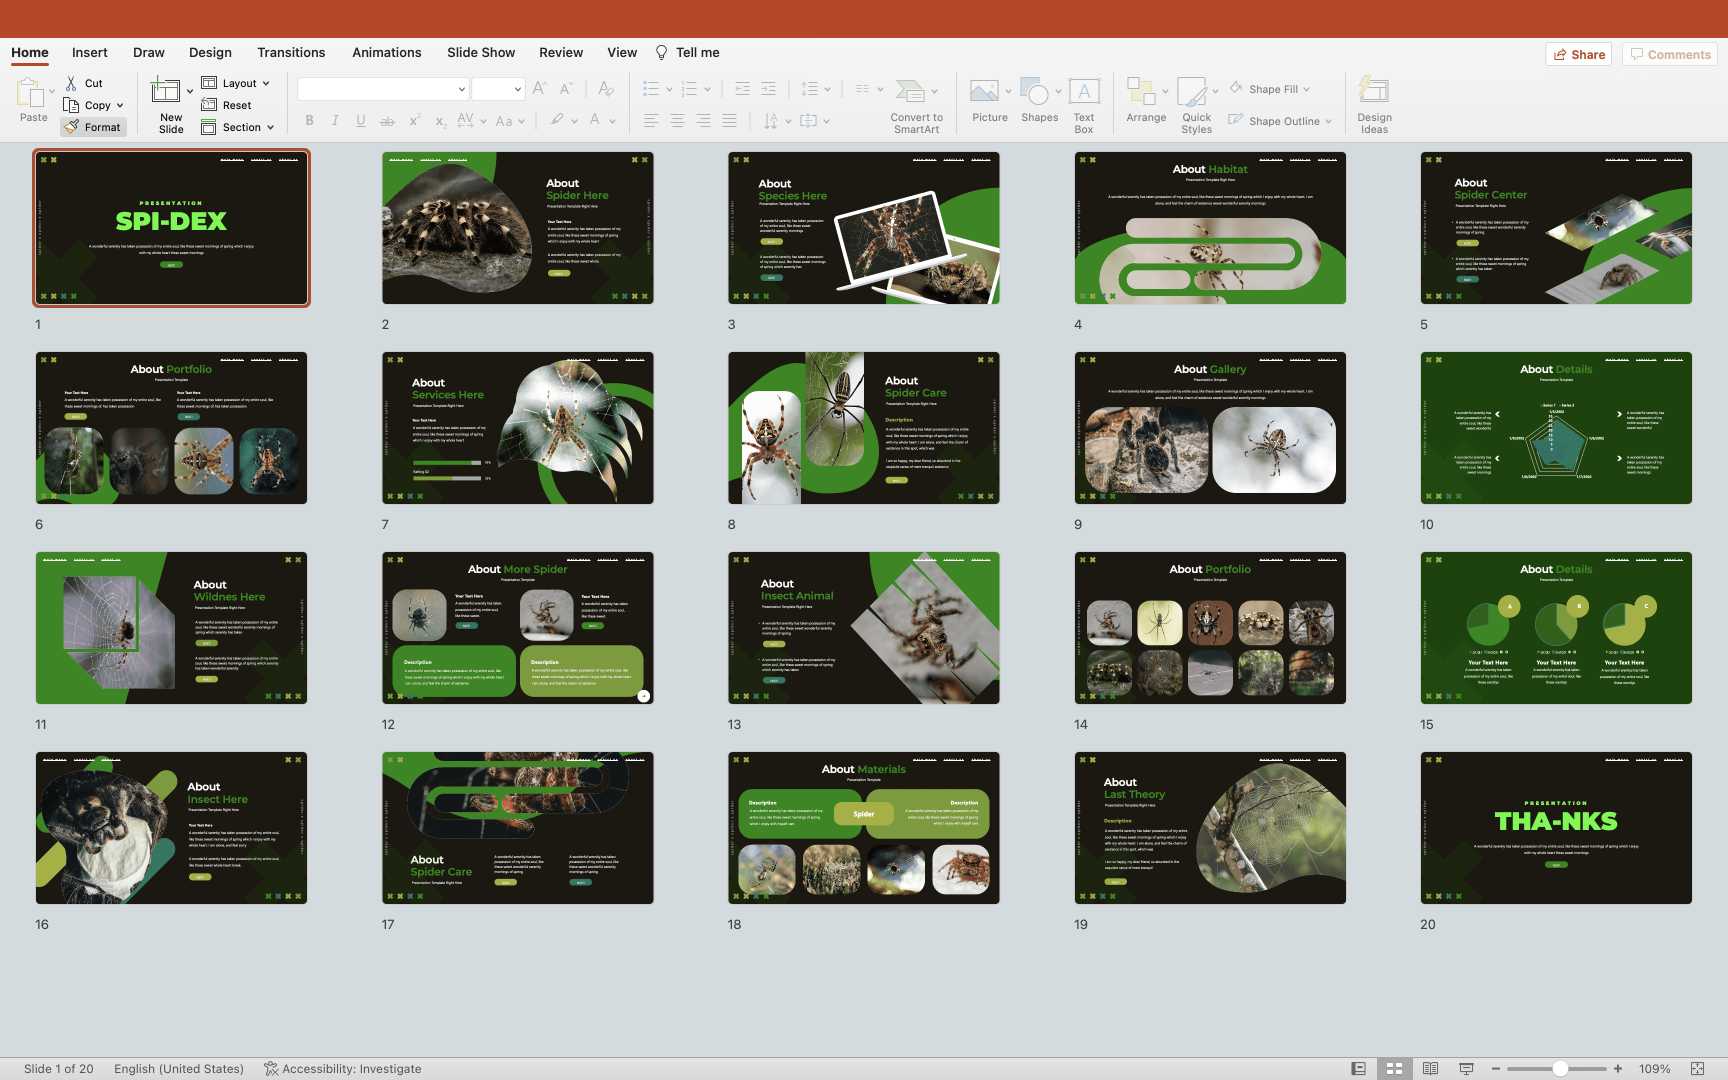1728x1080 pixels.
Task: Click the New Slide icon
Action: tap(166, 92)
